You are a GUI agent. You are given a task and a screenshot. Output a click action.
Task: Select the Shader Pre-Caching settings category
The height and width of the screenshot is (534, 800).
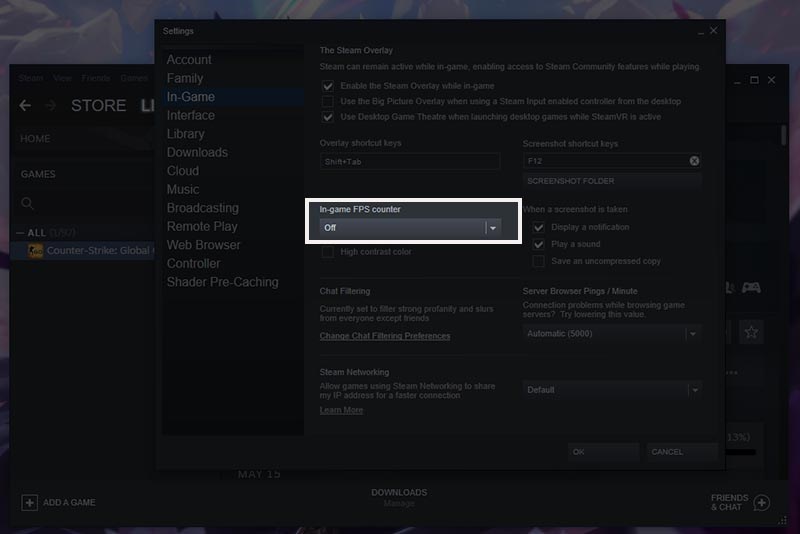coord(222,282)
